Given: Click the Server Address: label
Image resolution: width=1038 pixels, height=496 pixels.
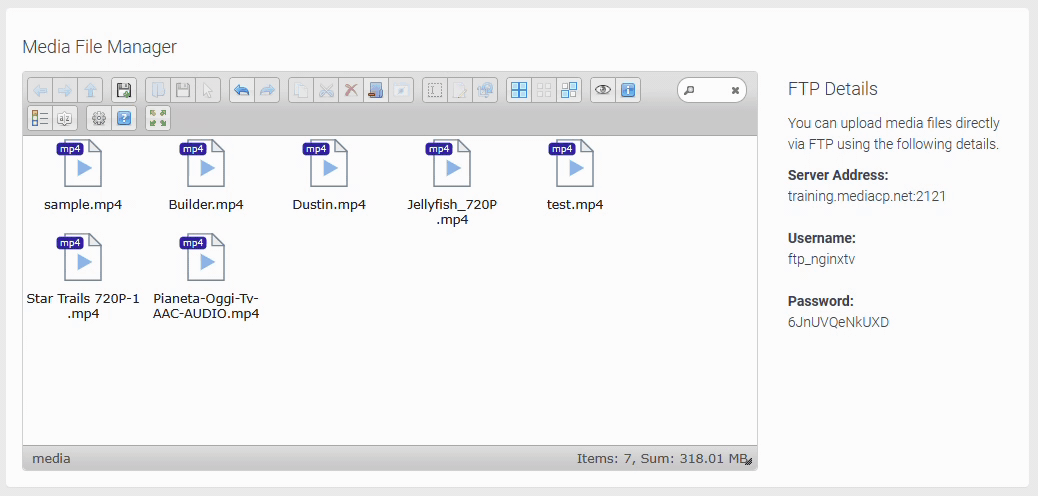Looking at the screenshot, I should 837,175.
